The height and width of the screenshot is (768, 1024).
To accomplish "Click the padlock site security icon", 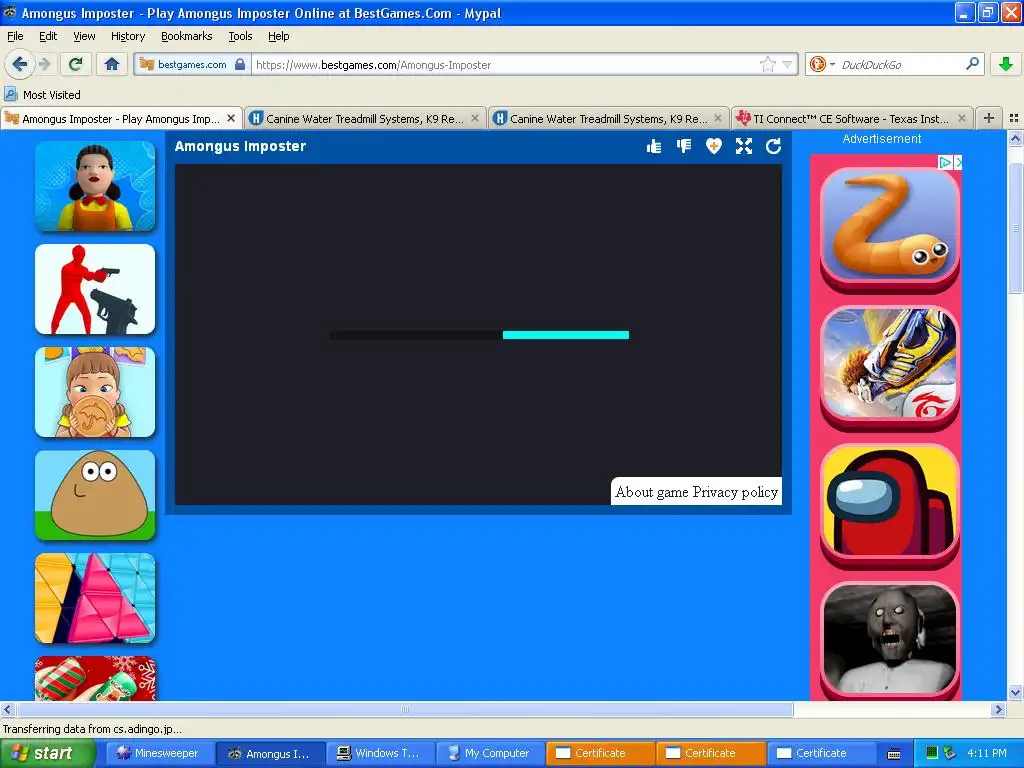I will point(240,64).
